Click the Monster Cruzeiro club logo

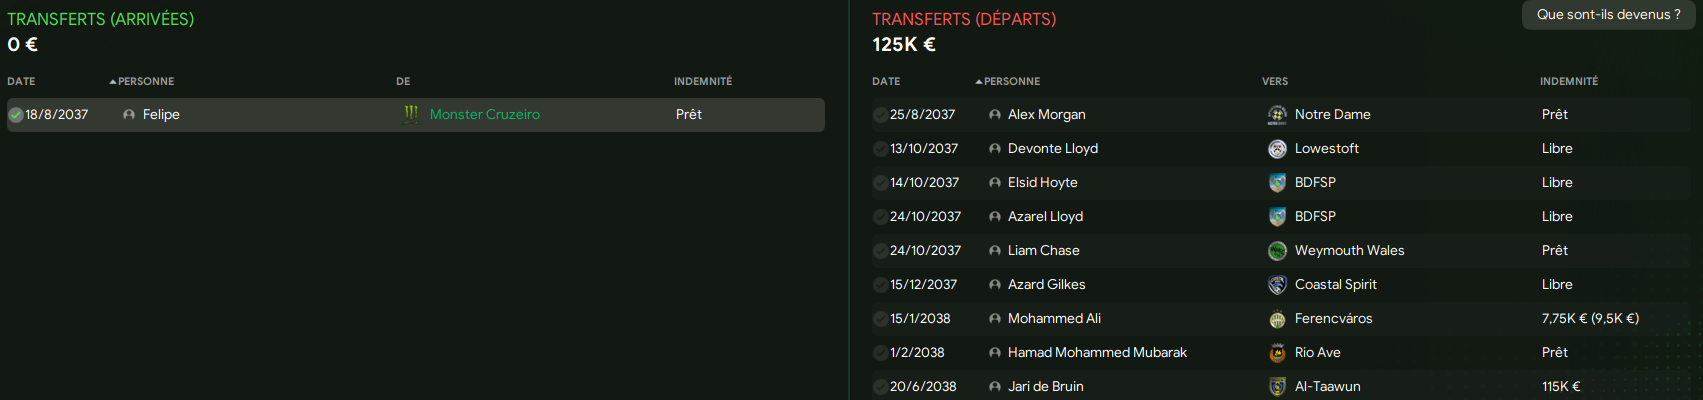point(411,115)
